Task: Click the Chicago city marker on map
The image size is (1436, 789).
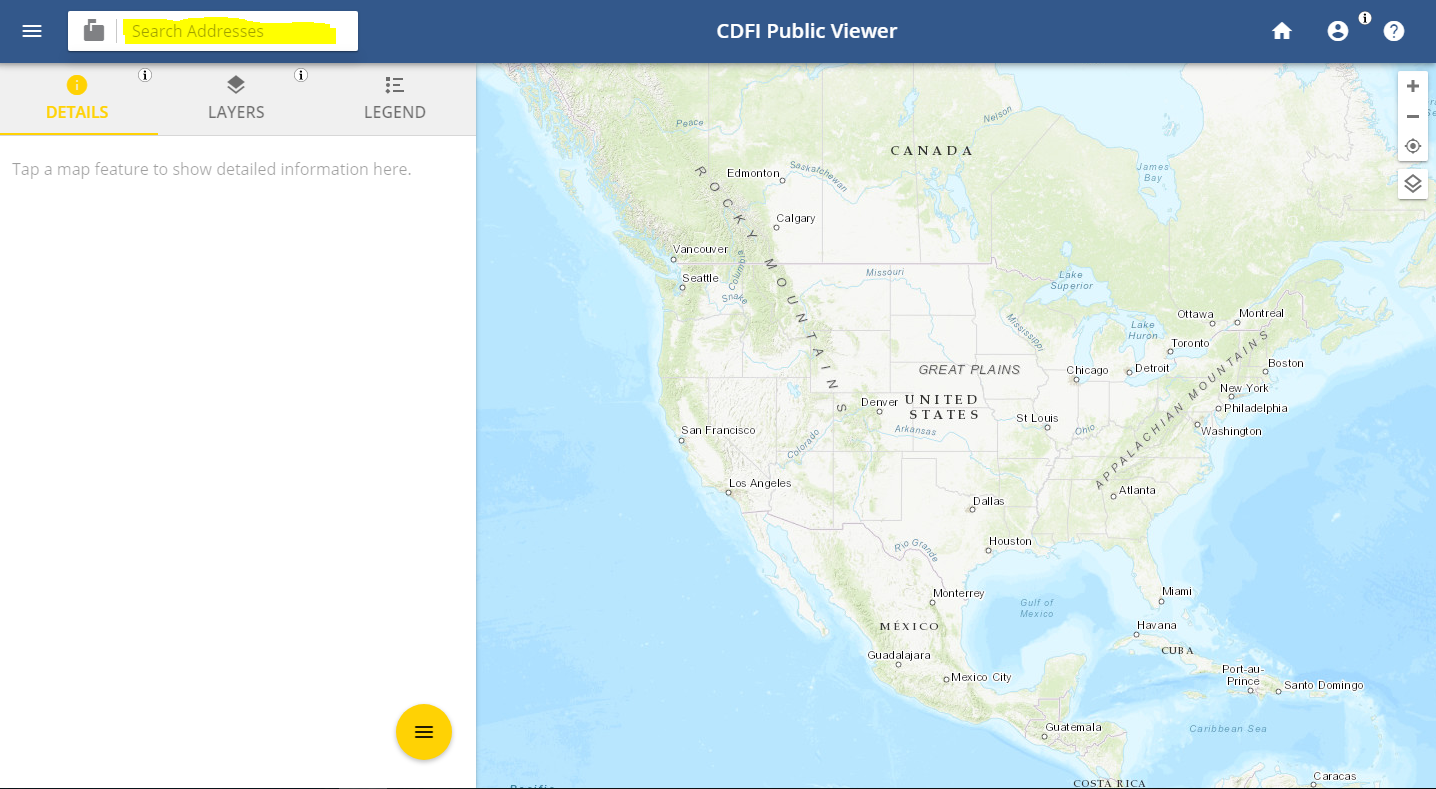Action: pyautogui.click(x=1076, y=379)
